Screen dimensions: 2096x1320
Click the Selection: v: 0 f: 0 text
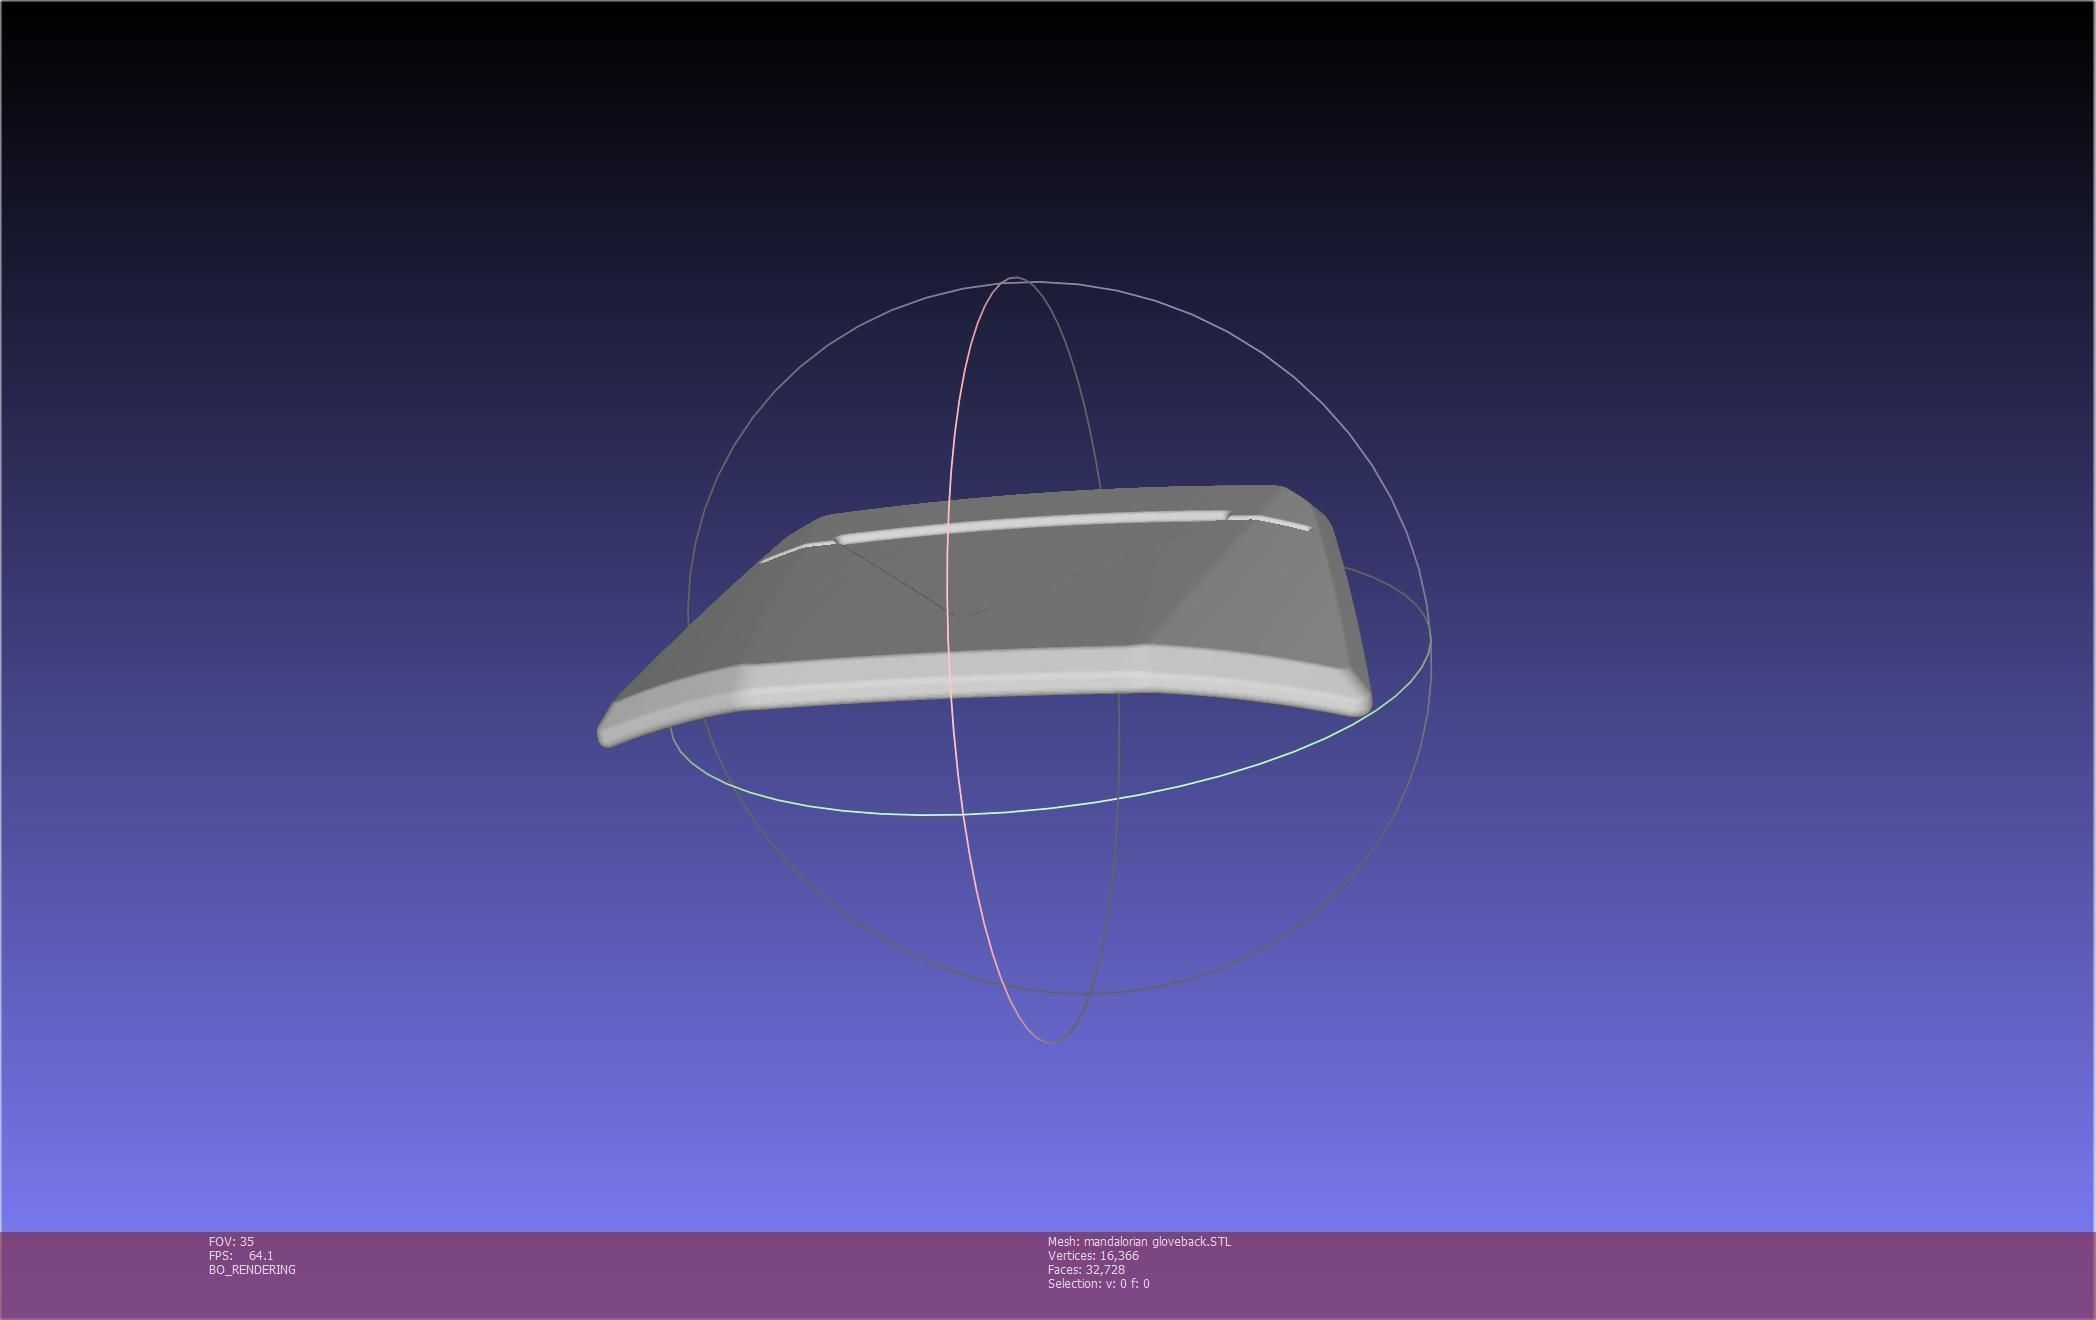click(x=1098, y=1283)
